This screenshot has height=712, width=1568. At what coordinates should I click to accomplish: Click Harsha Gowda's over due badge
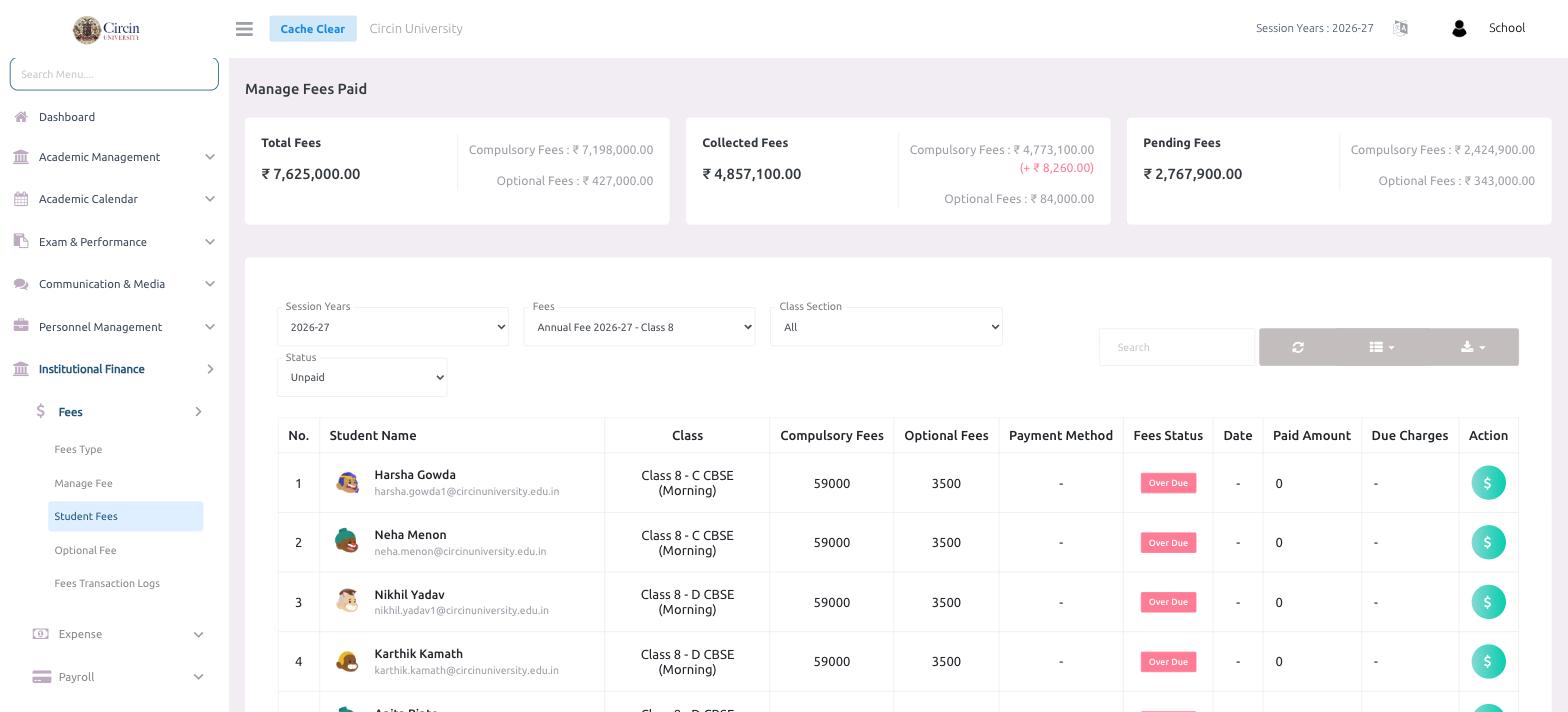pyautogui.click(x=1168, y=483)
